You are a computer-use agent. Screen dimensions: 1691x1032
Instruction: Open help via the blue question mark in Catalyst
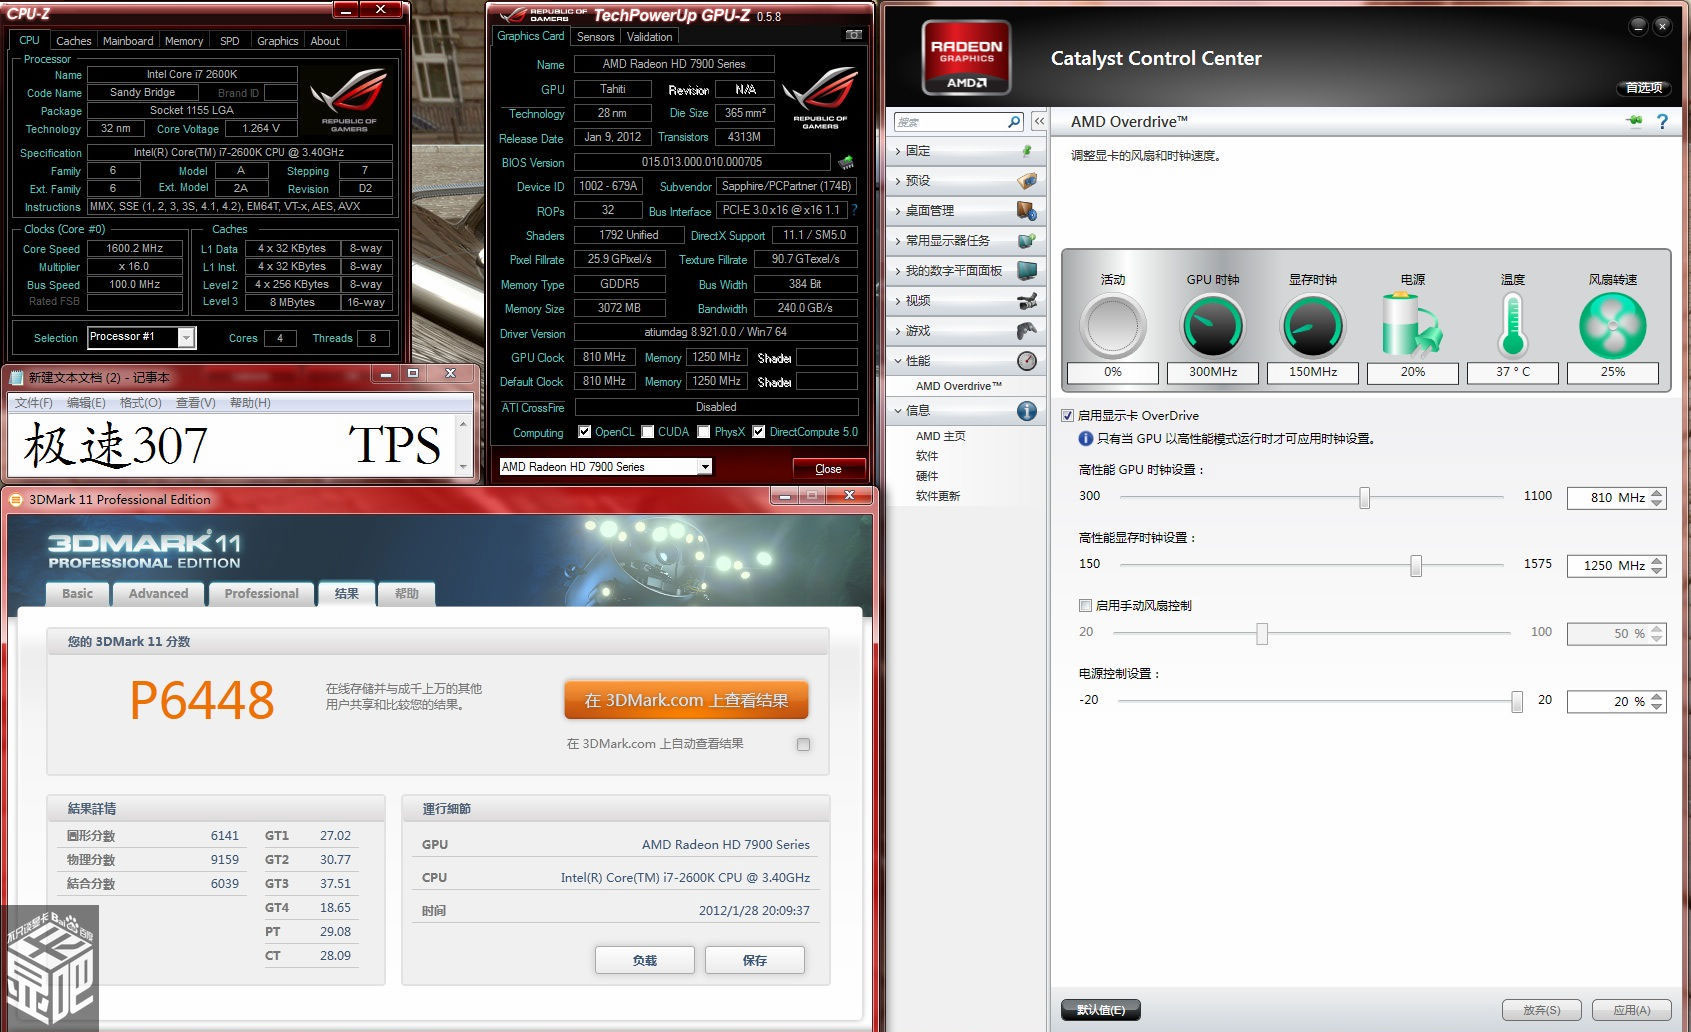[x=1662, y=121]
